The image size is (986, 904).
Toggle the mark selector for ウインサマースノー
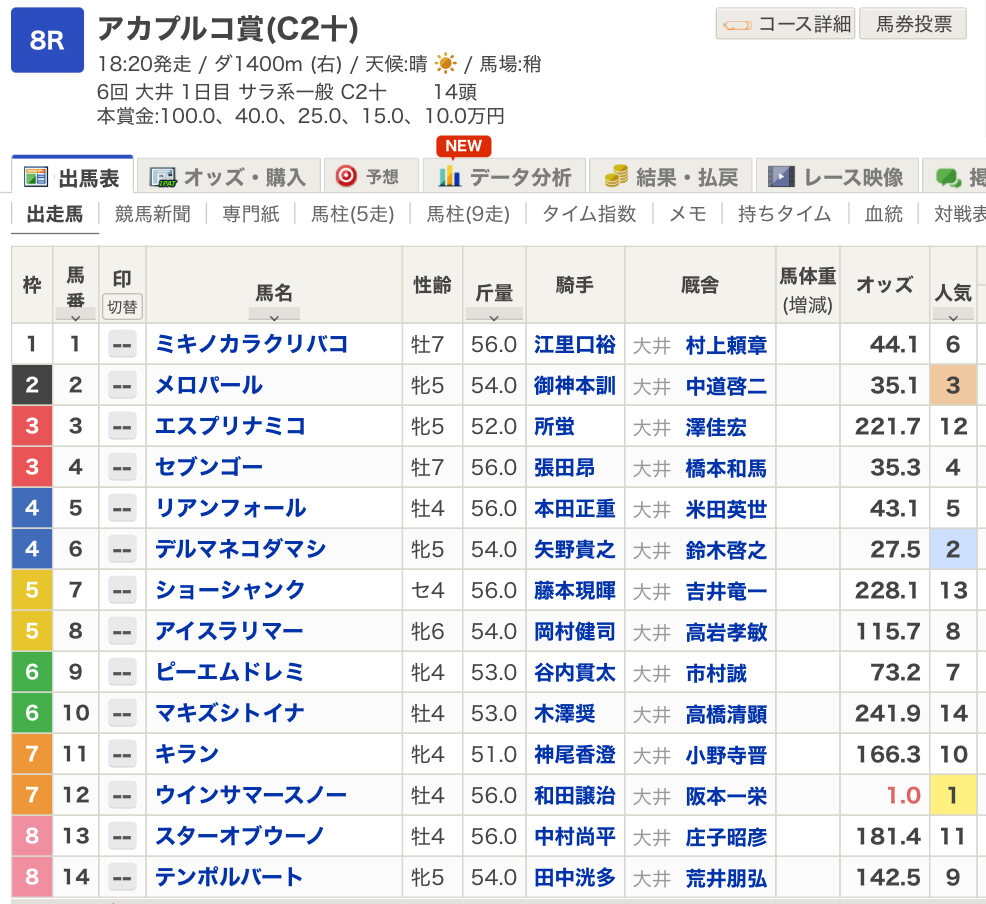(x=122, y=796)
